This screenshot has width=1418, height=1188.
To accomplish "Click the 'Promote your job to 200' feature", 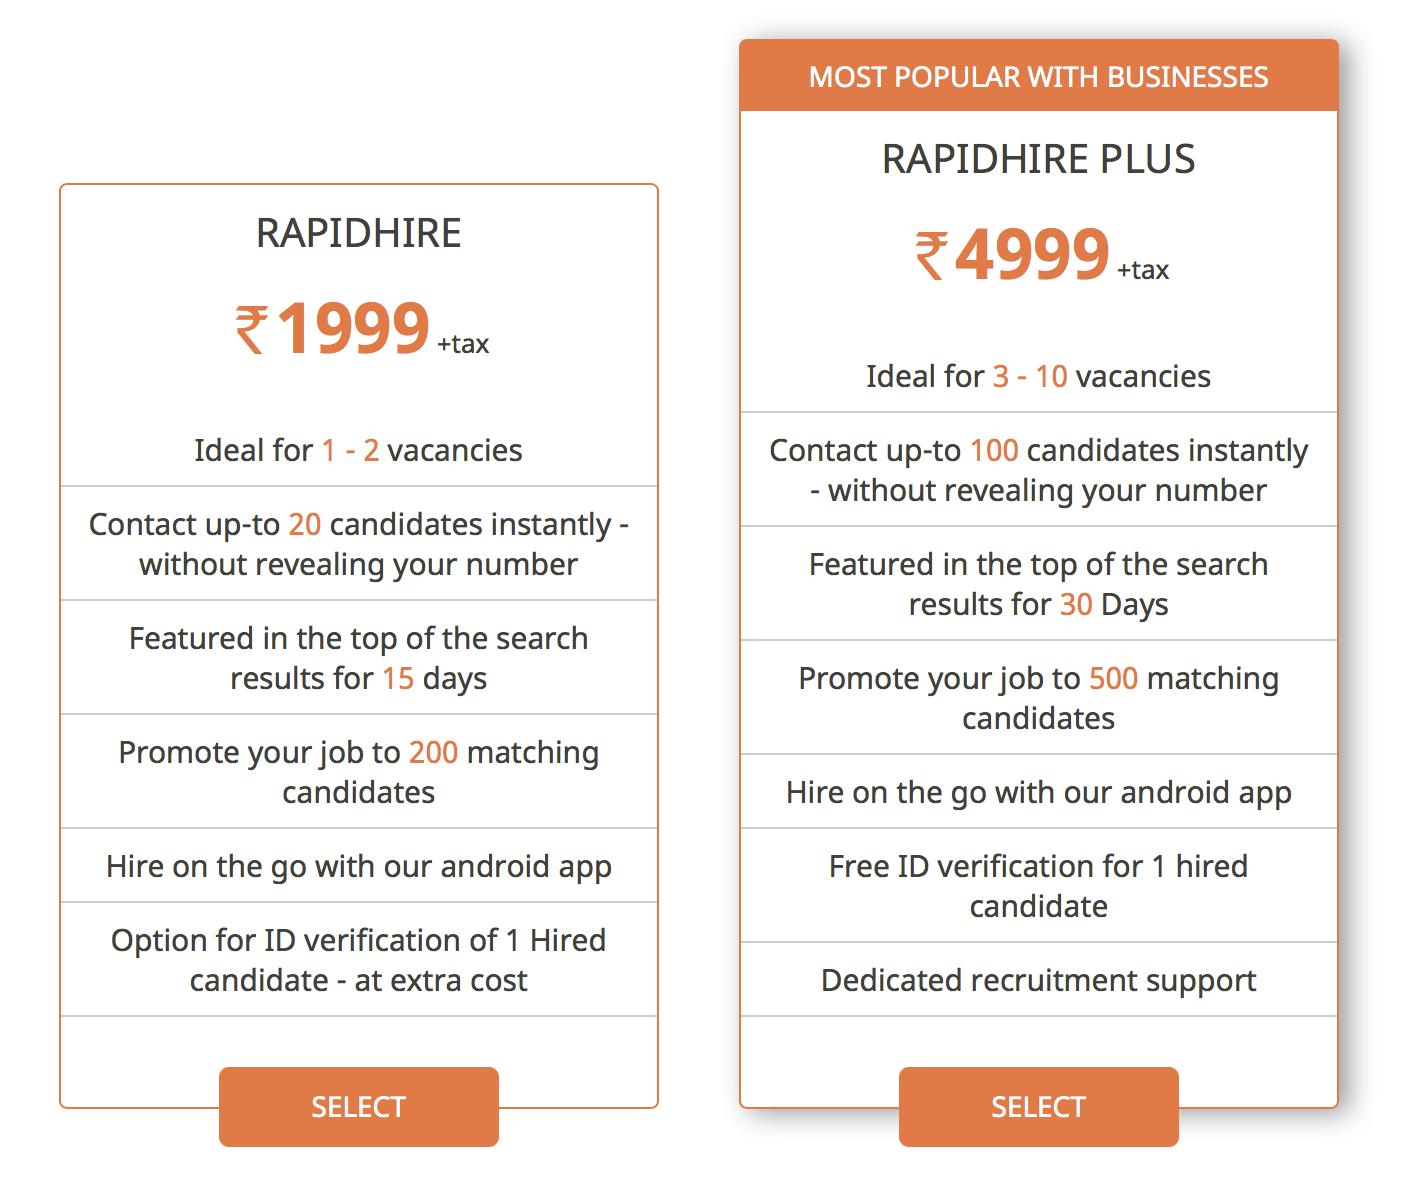I will [358, 772].
